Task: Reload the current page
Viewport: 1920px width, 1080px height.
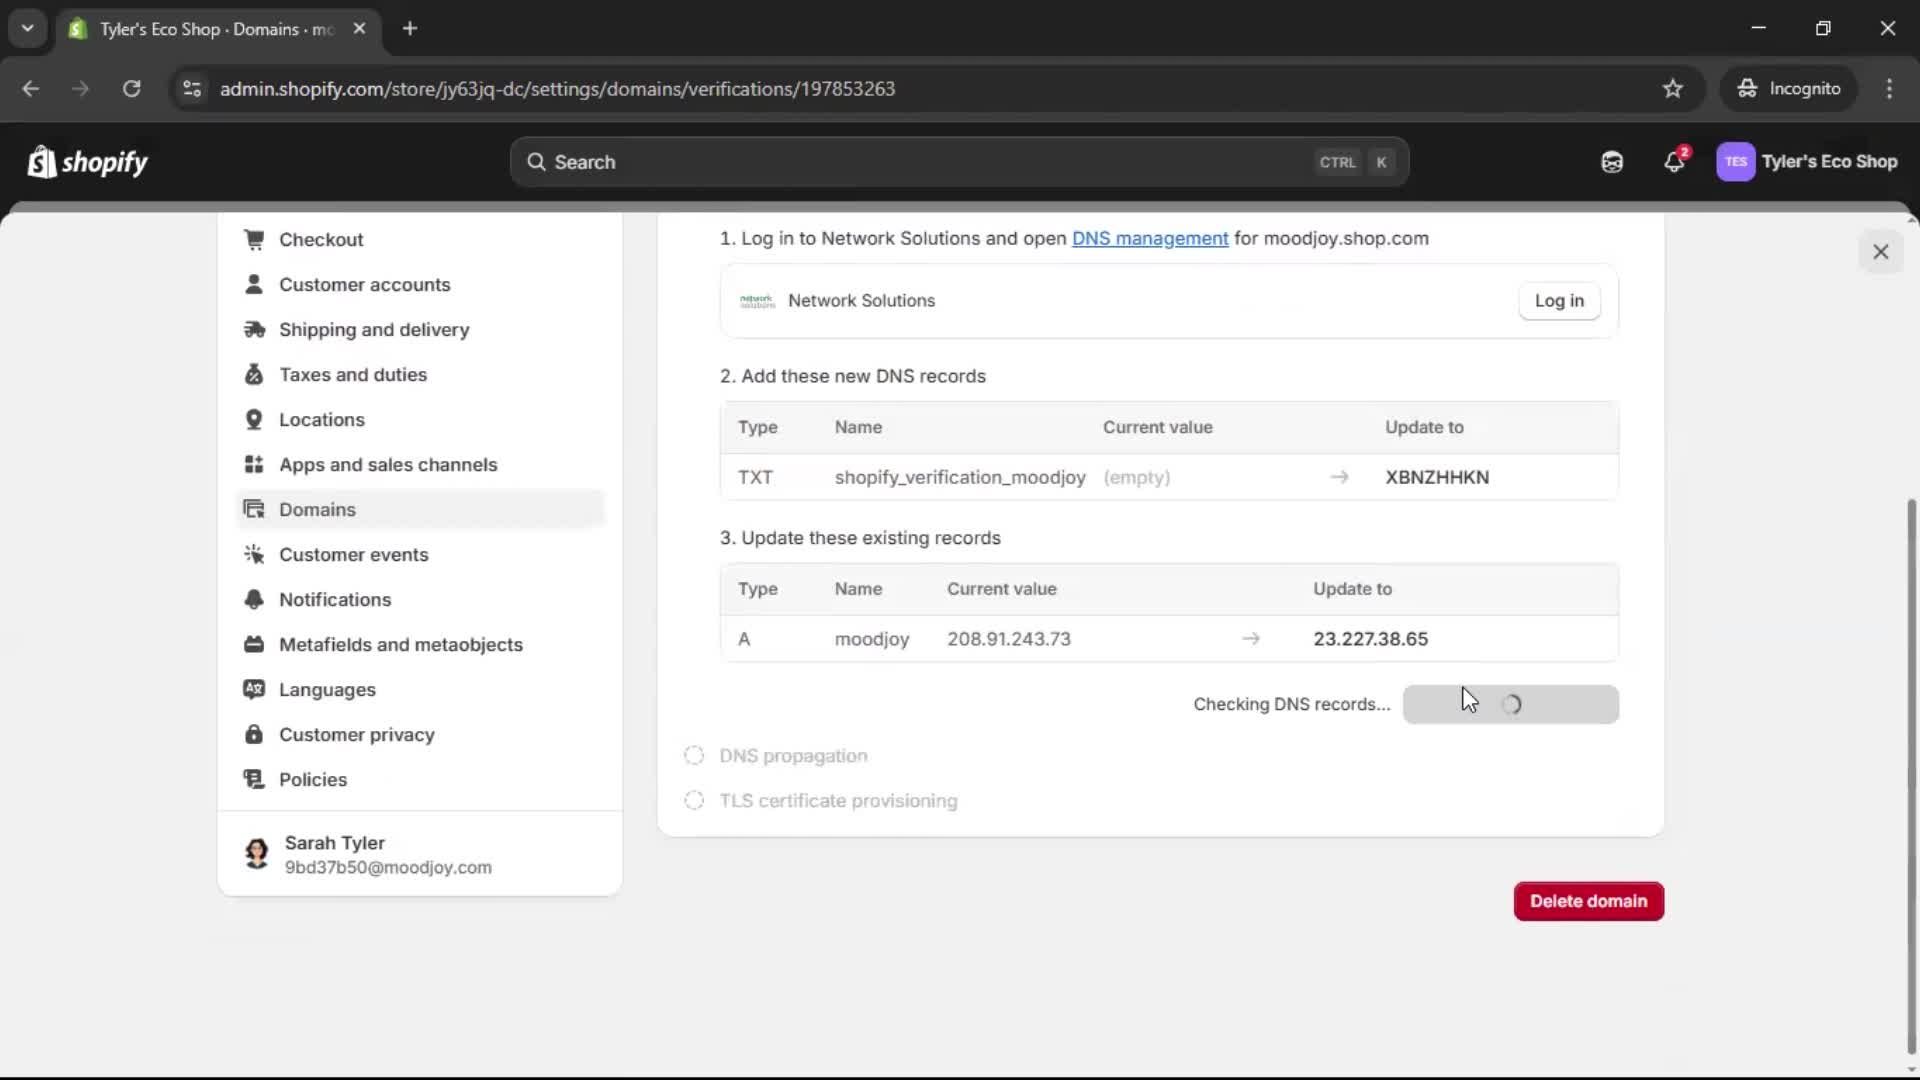Action: coord(131,88)
